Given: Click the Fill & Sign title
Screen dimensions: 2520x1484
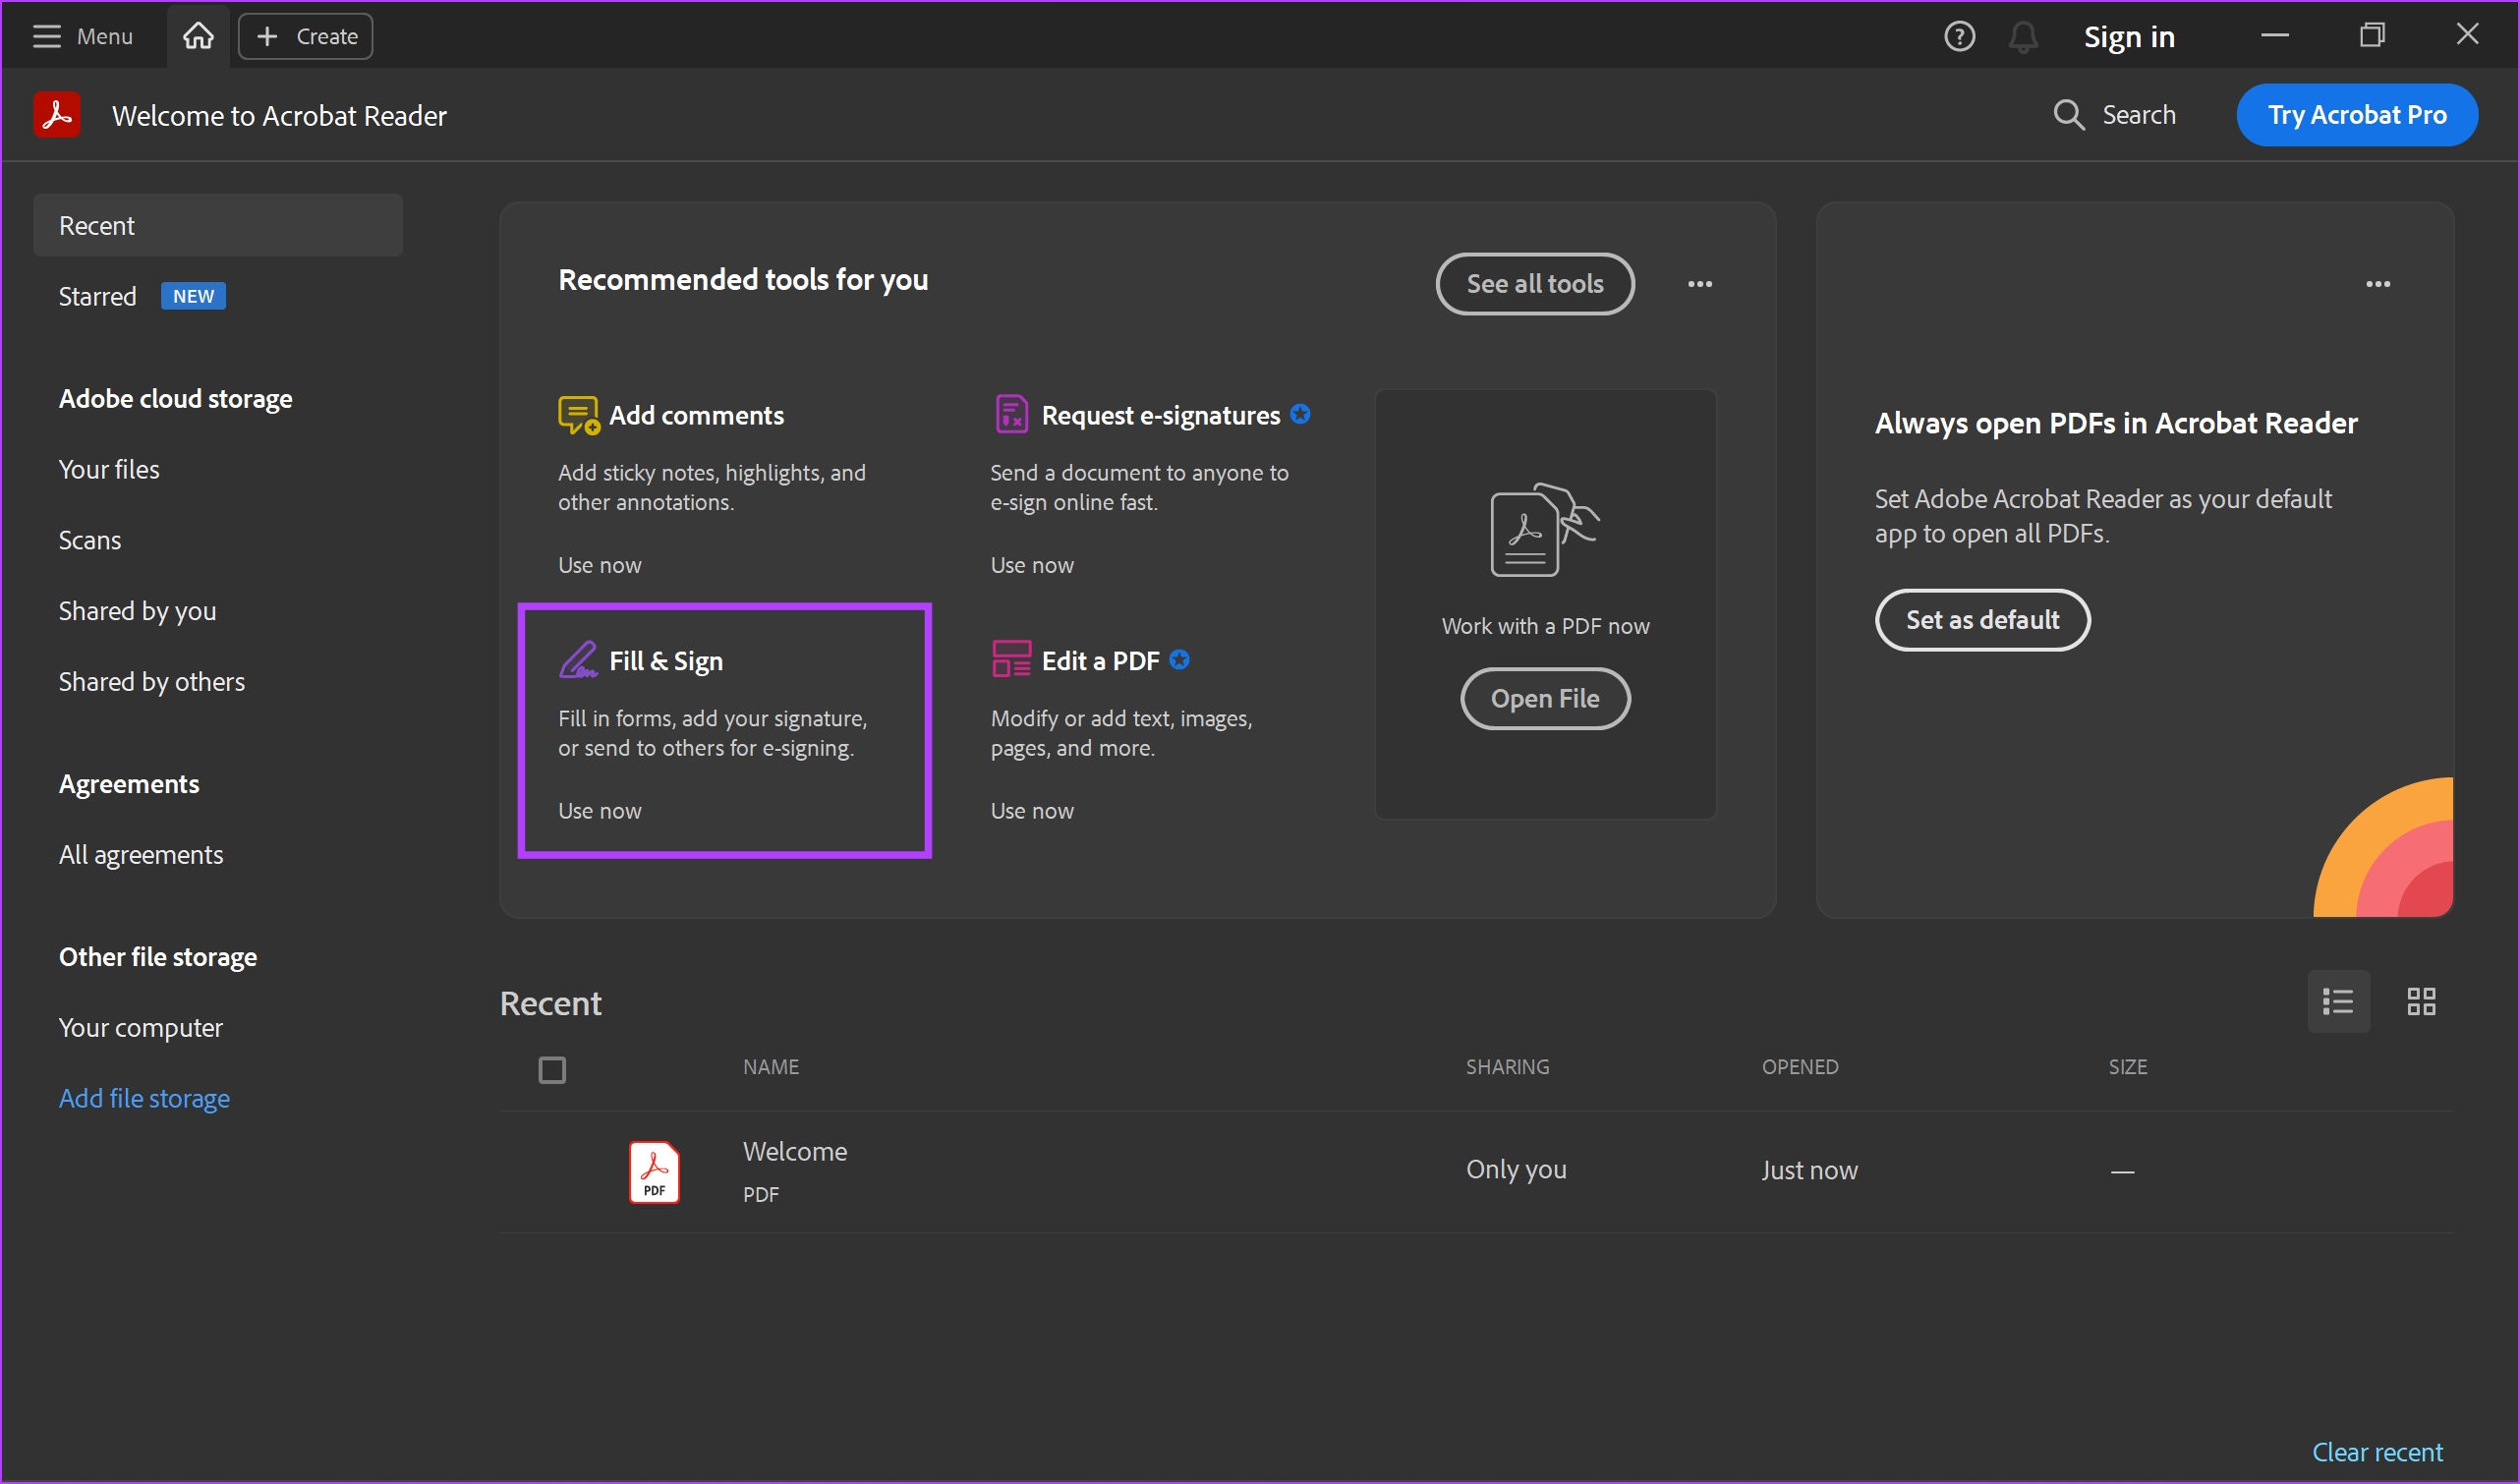Looking at the screenshot, I should point(665,661).
